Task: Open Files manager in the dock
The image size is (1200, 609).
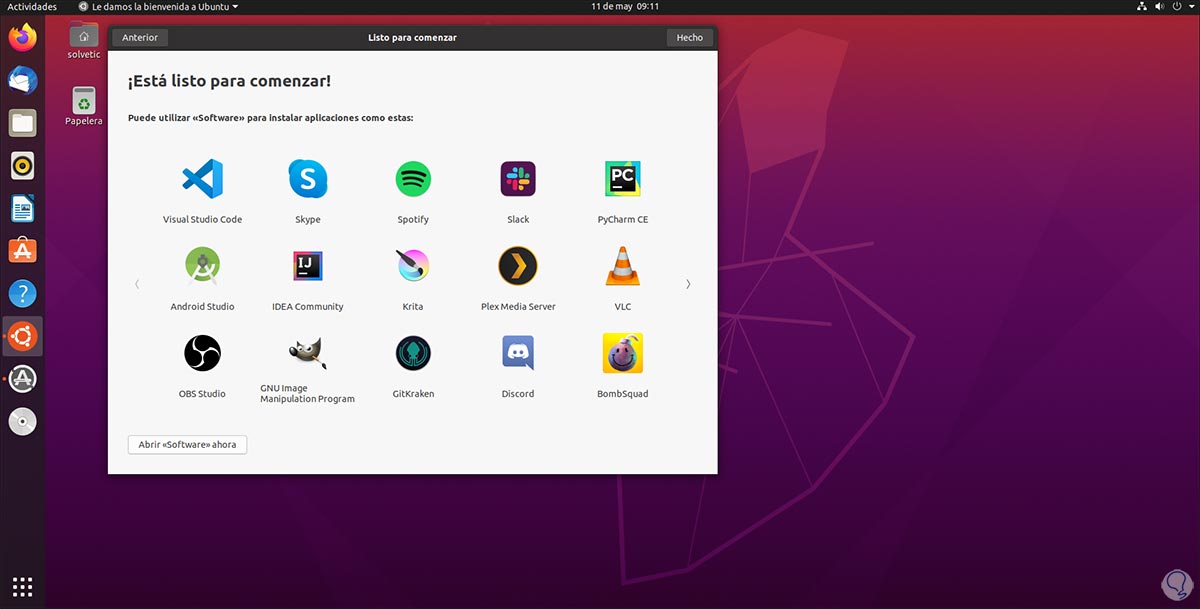Action: pyautogui.click(x=22, y=124)
